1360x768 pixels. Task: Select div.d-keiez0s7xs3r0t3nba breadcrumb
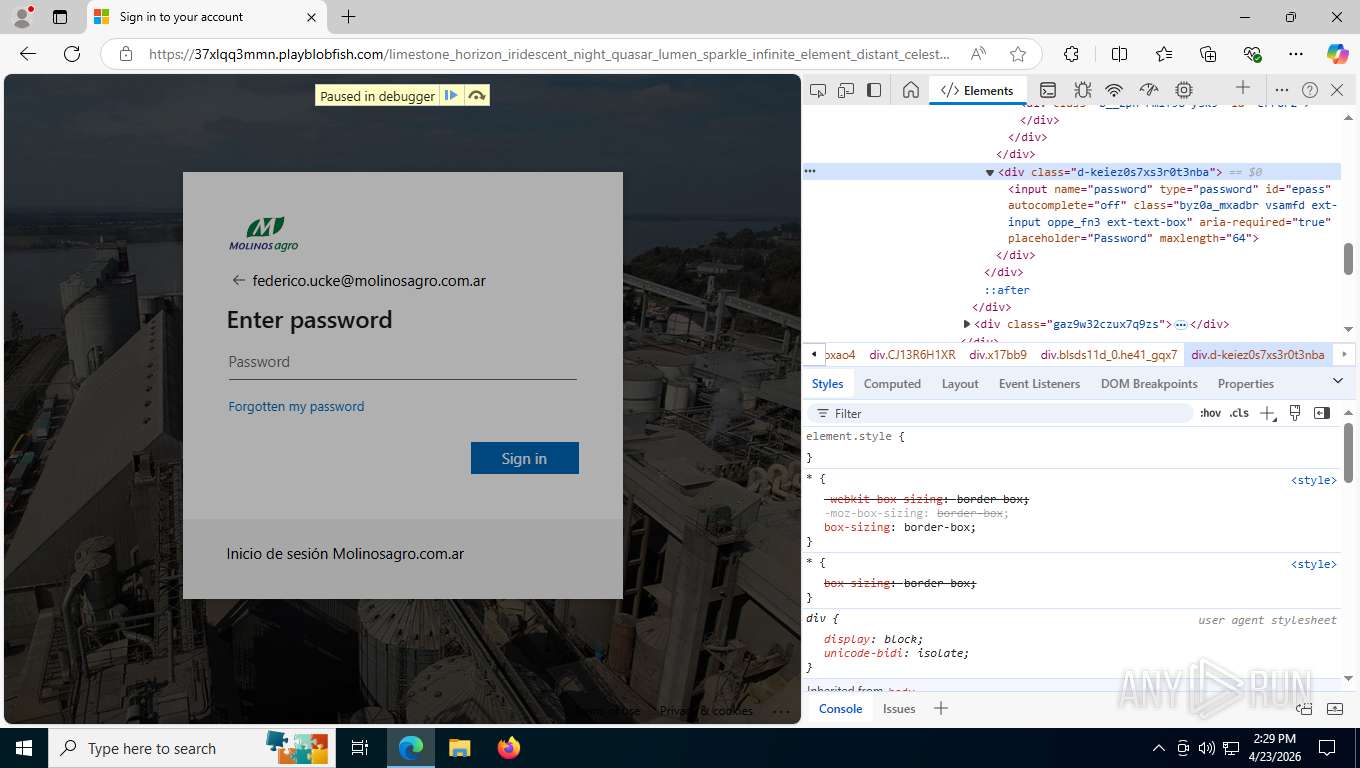[x=1258, y=355]
